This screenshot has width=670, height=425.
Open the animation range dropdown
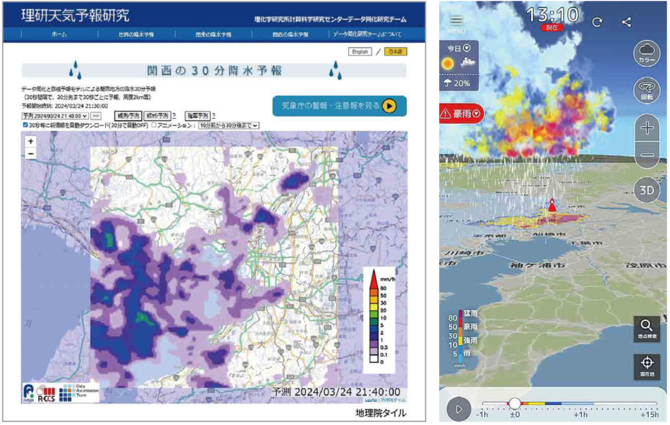coord(229,126)
